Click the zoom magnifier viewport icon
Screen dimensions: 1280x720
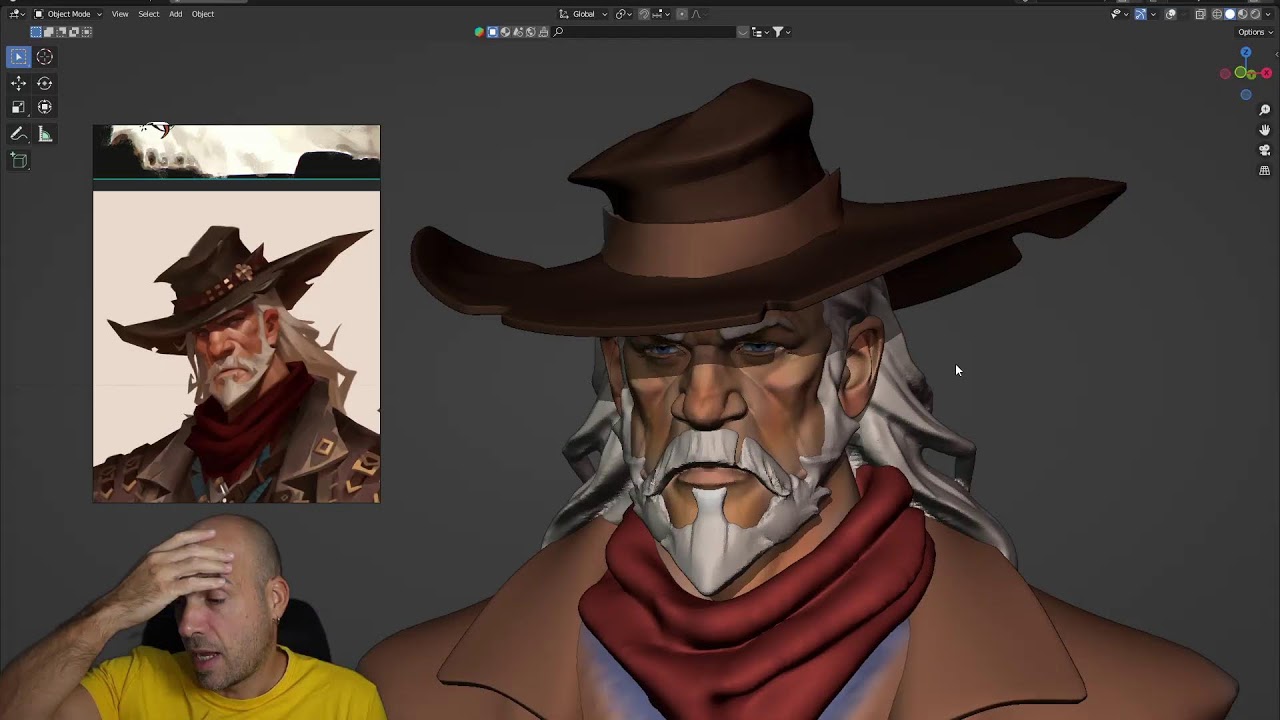pos(1264,110)
